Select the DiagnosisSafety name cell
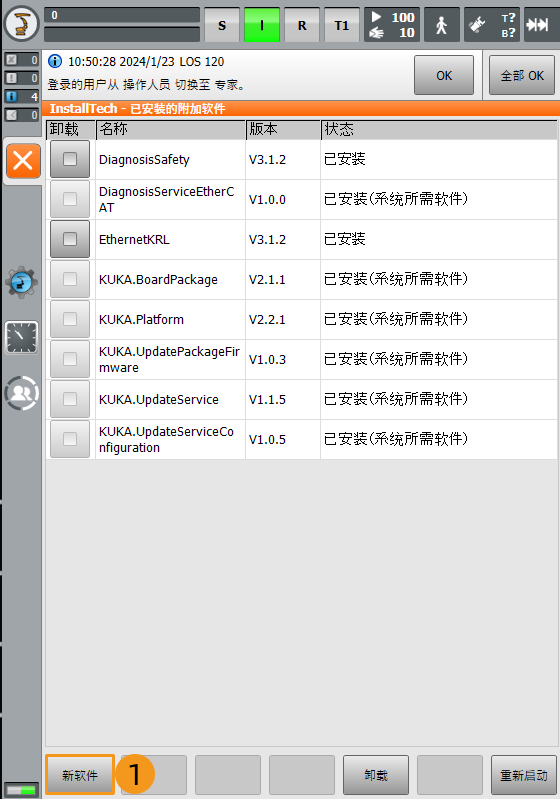This screenshot has height=799, width=560. point(170,159)
